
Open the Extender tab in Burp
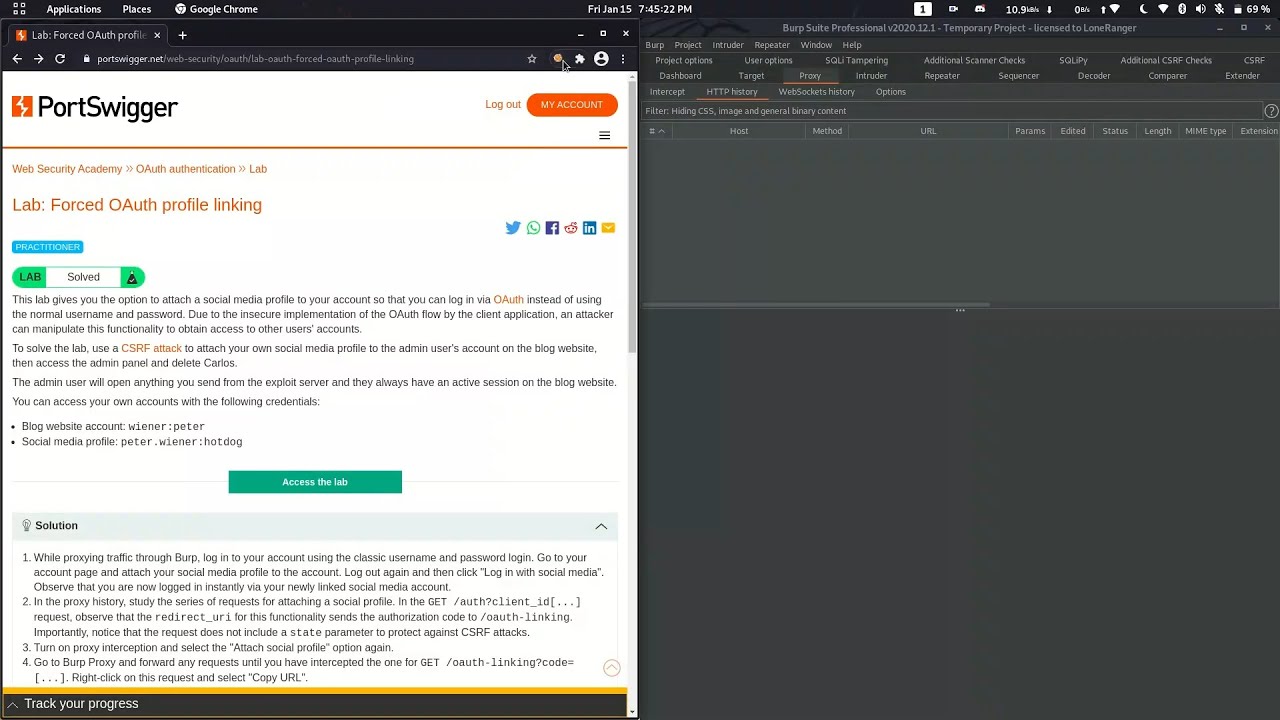pos(1243,76)
